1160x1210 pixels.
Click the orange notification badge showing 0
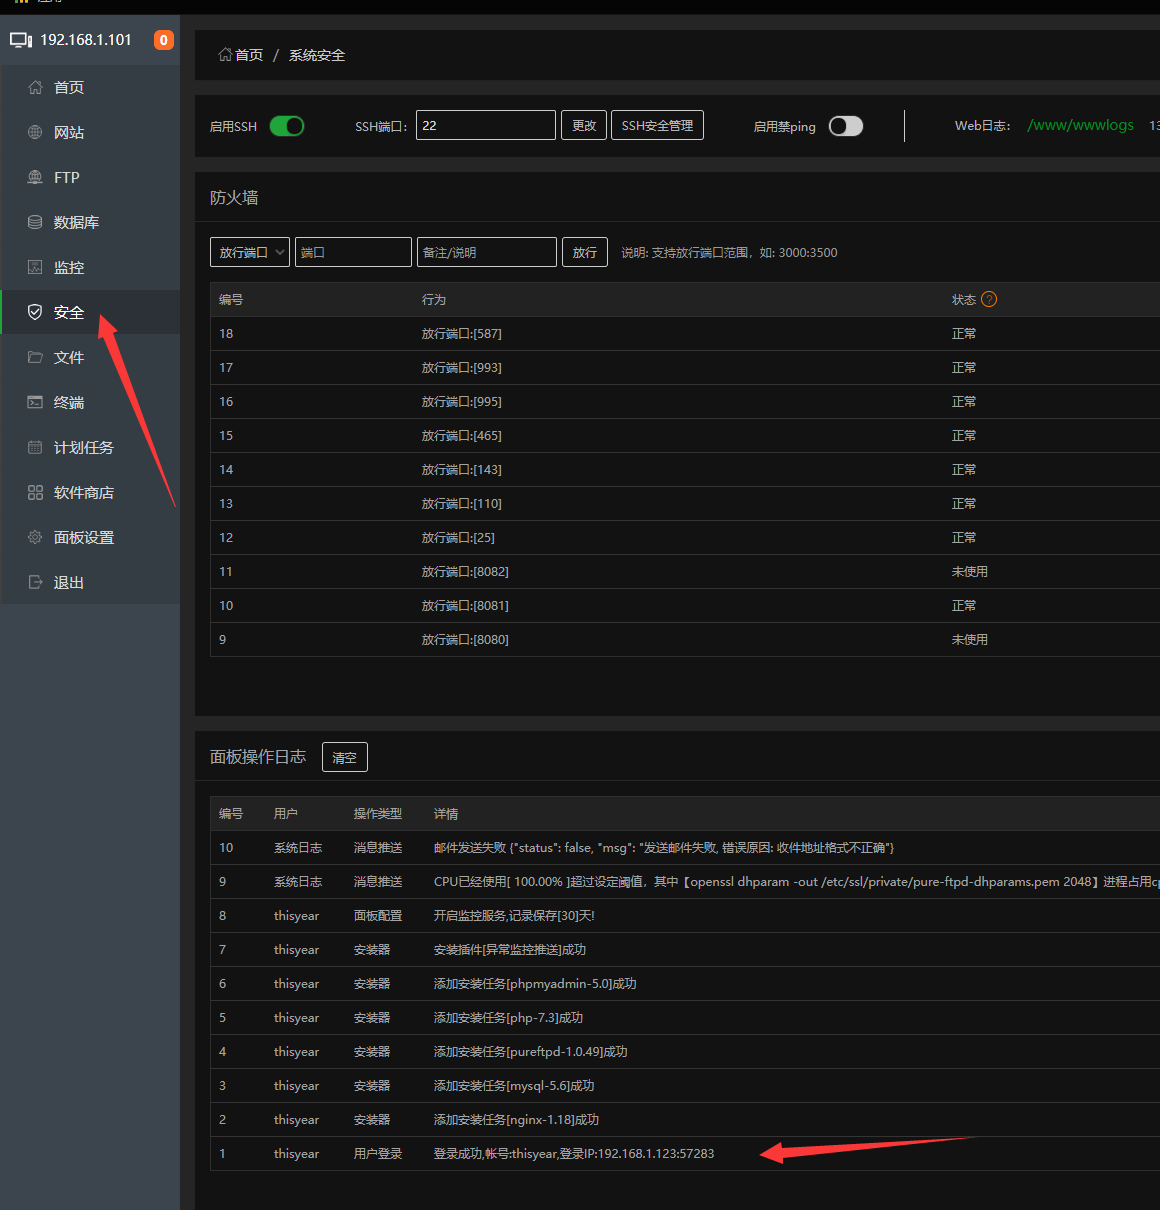point(164,40)
